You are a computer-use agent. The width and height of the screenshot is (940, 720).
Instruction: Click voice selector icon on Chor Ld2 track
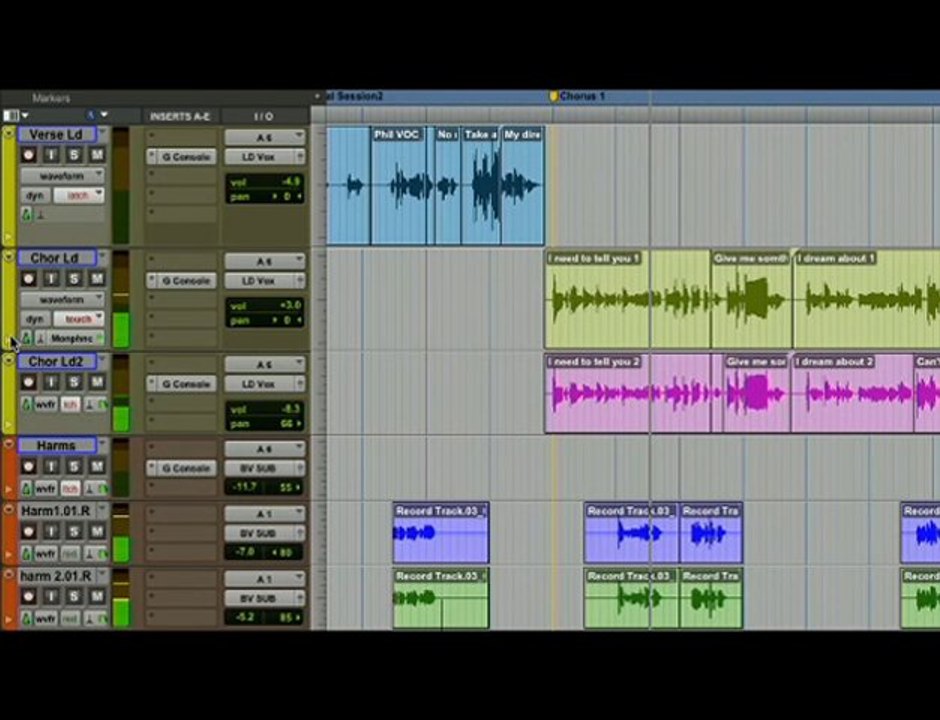26,405
